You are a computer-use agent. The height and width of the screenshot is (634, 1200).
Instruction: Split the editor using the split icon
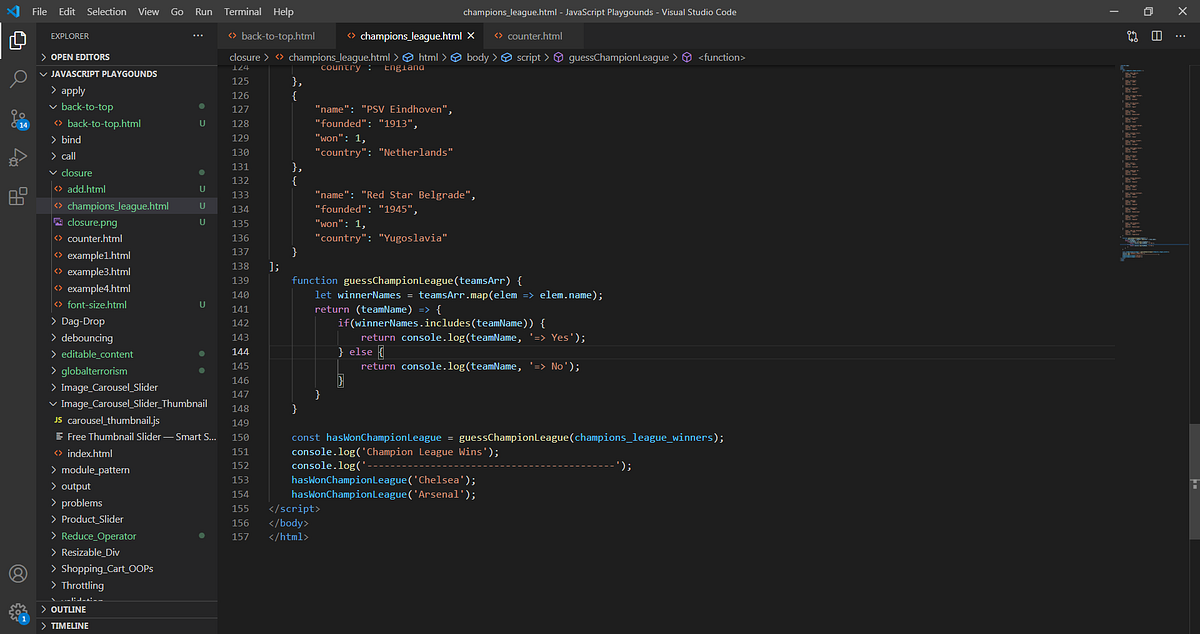click(1157, 35)
